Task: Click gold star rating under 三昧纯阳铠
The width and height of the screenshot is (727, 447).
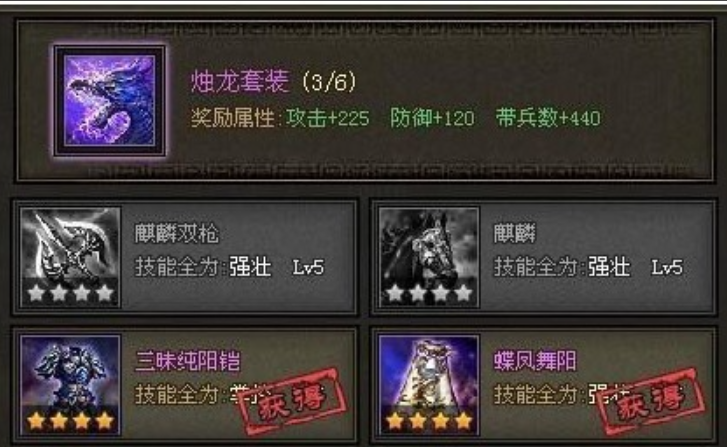Action: pos(70,421)
